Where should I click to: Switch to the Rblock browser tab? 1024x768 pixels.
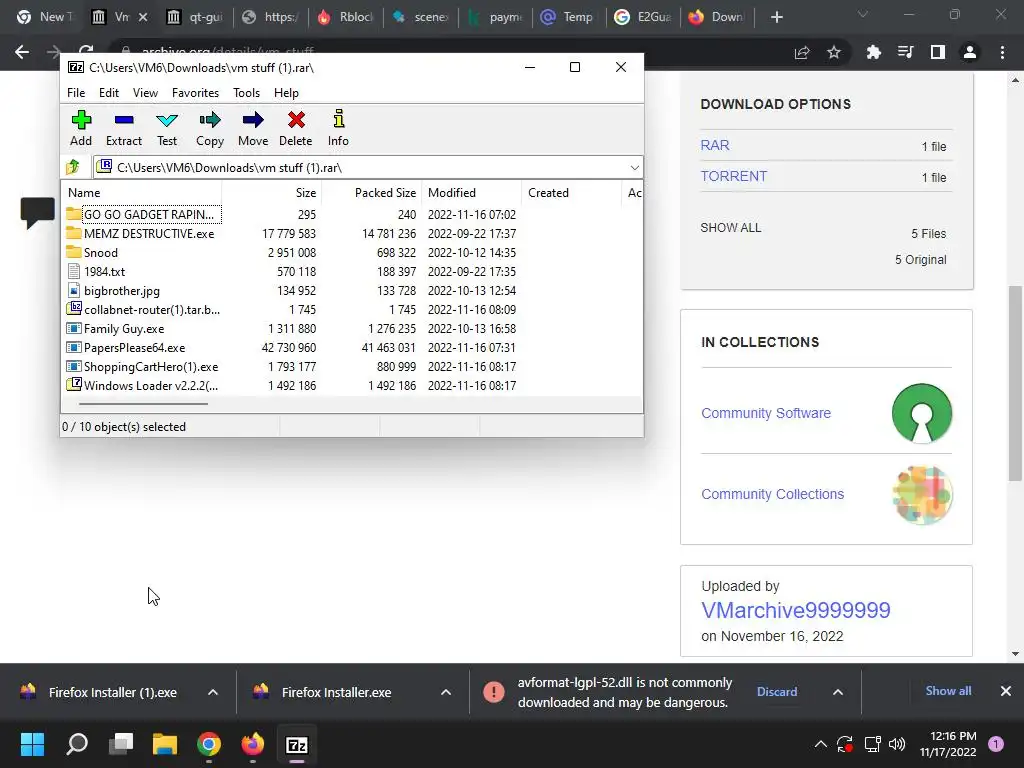[x=345, y=17]
